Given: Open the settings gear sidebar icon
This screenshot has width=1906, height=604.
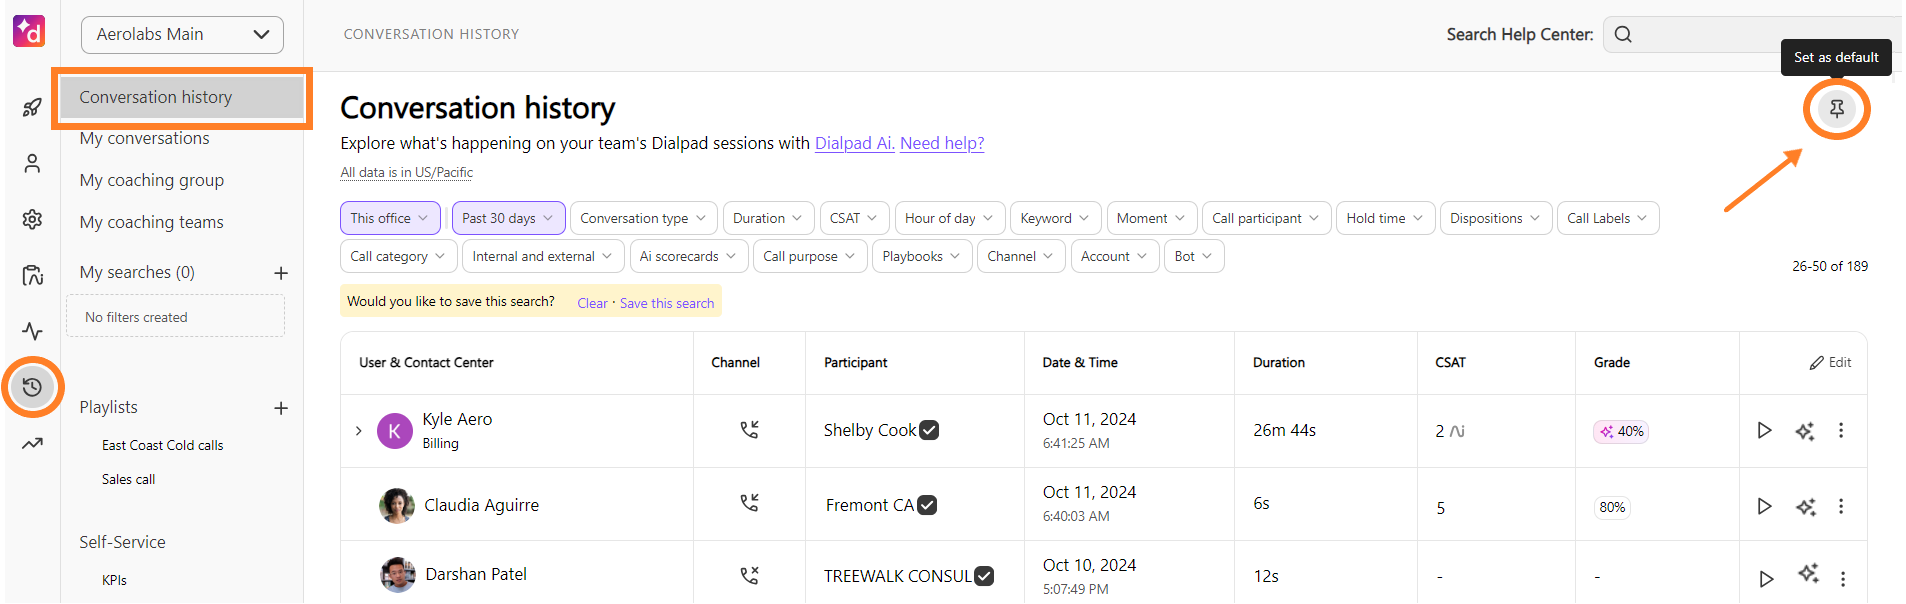Looking at the screenshot, I should pyautogui.click(x=32, y=219).
